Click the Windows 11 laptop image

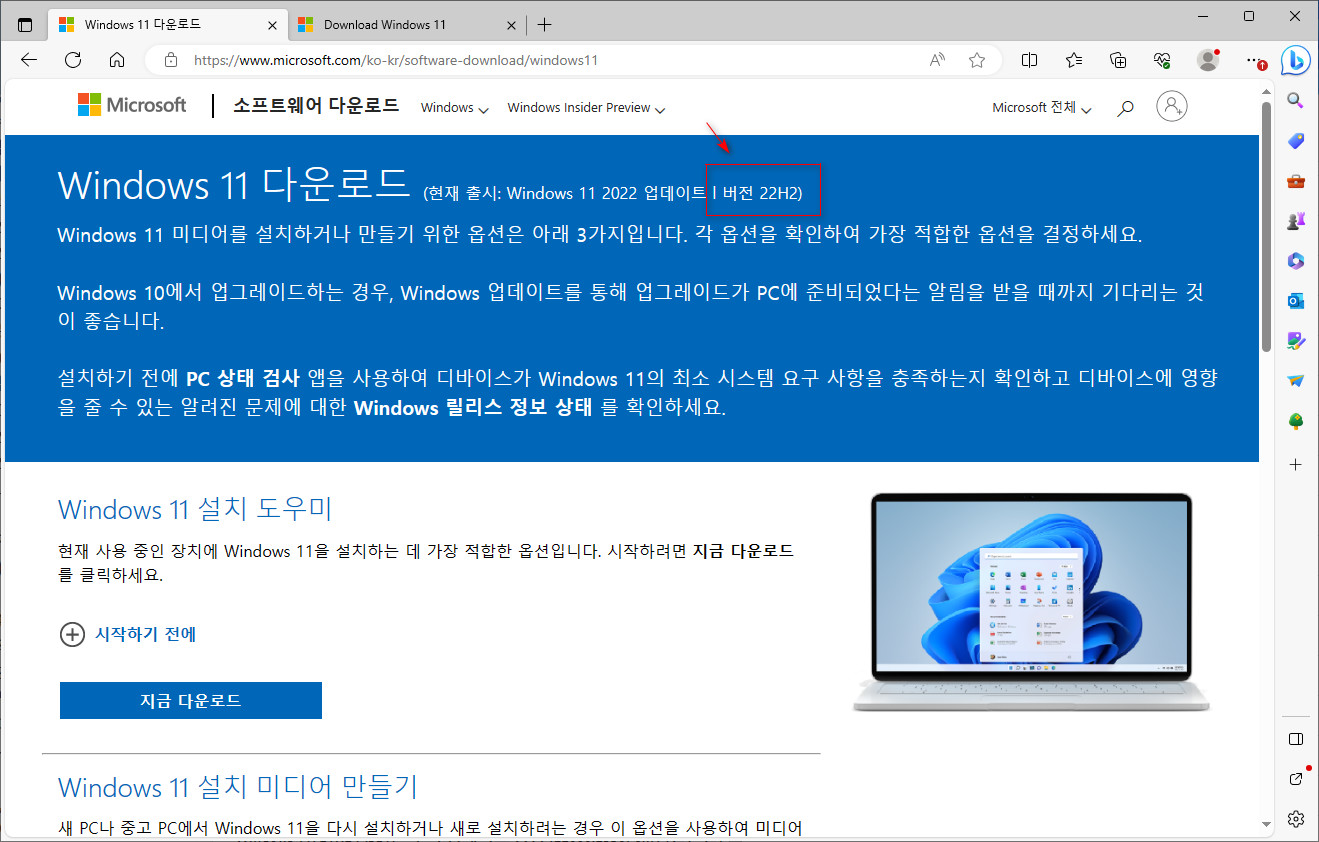(x=1031, y=602)
